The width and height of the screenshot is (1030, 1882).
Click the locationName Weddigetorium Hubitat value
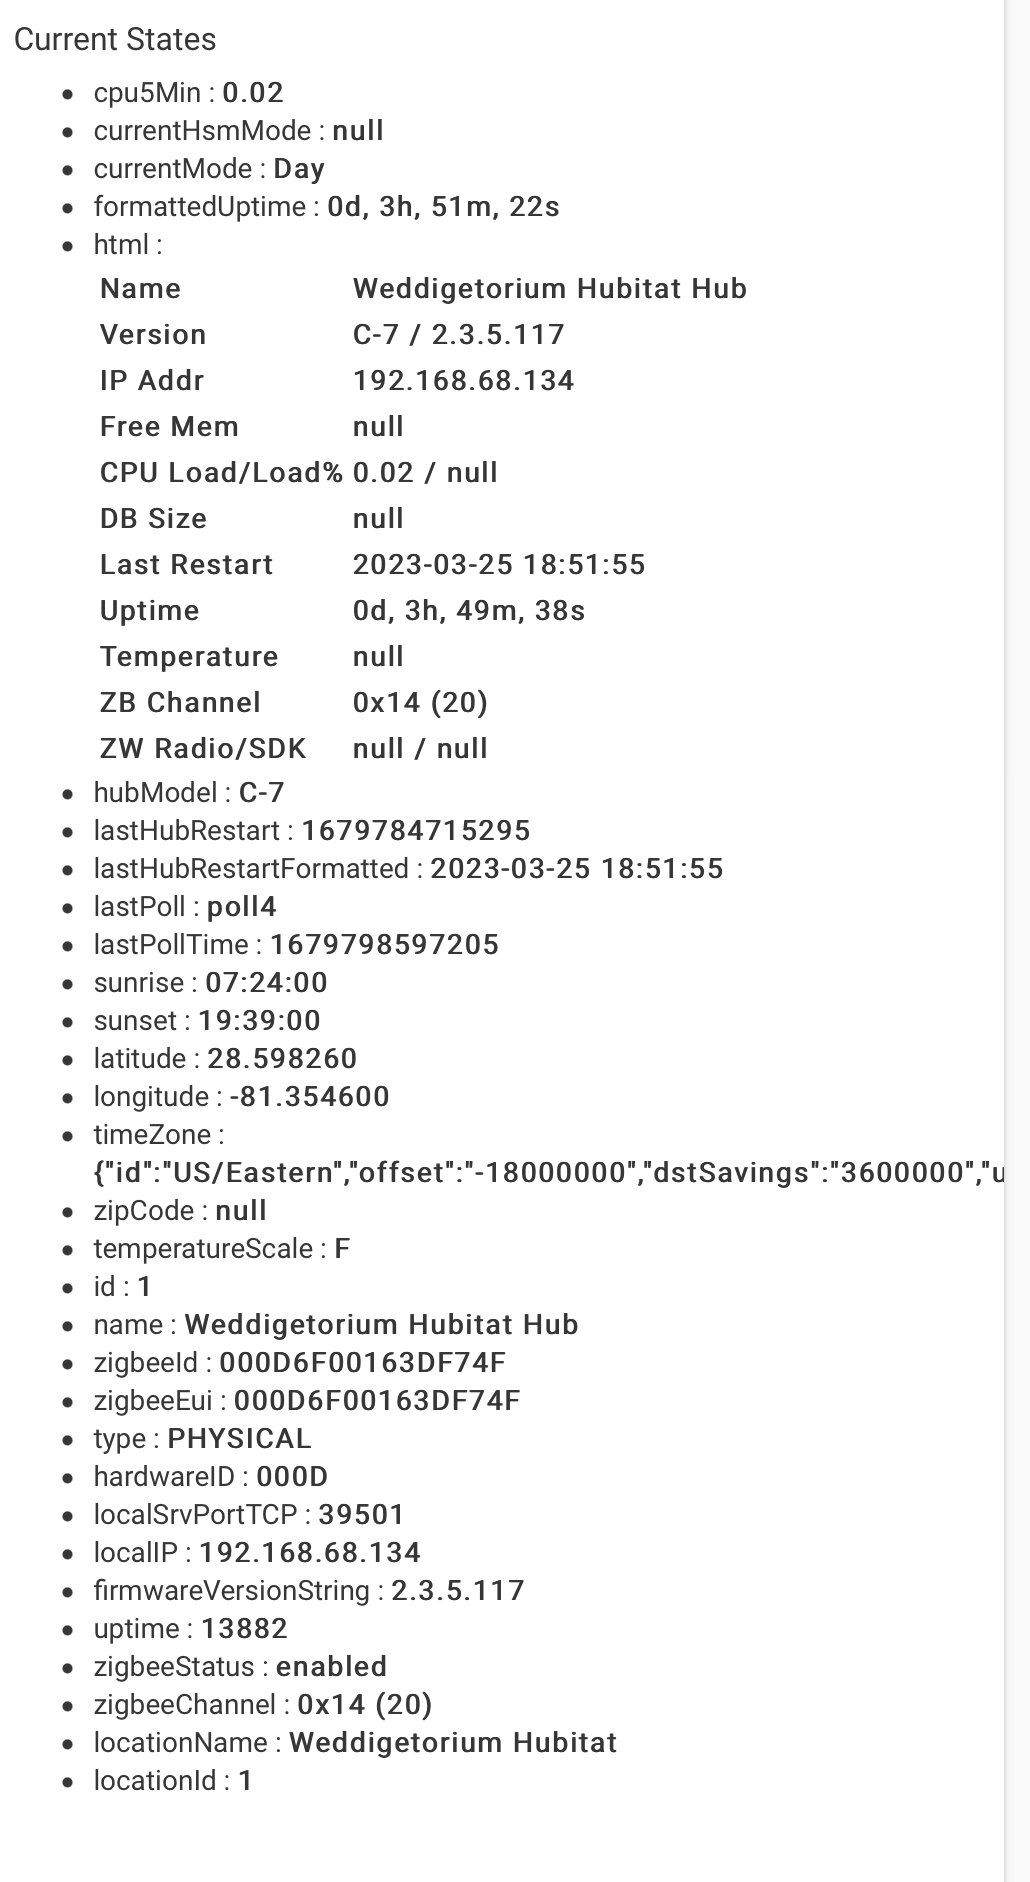click(453, 1743)
